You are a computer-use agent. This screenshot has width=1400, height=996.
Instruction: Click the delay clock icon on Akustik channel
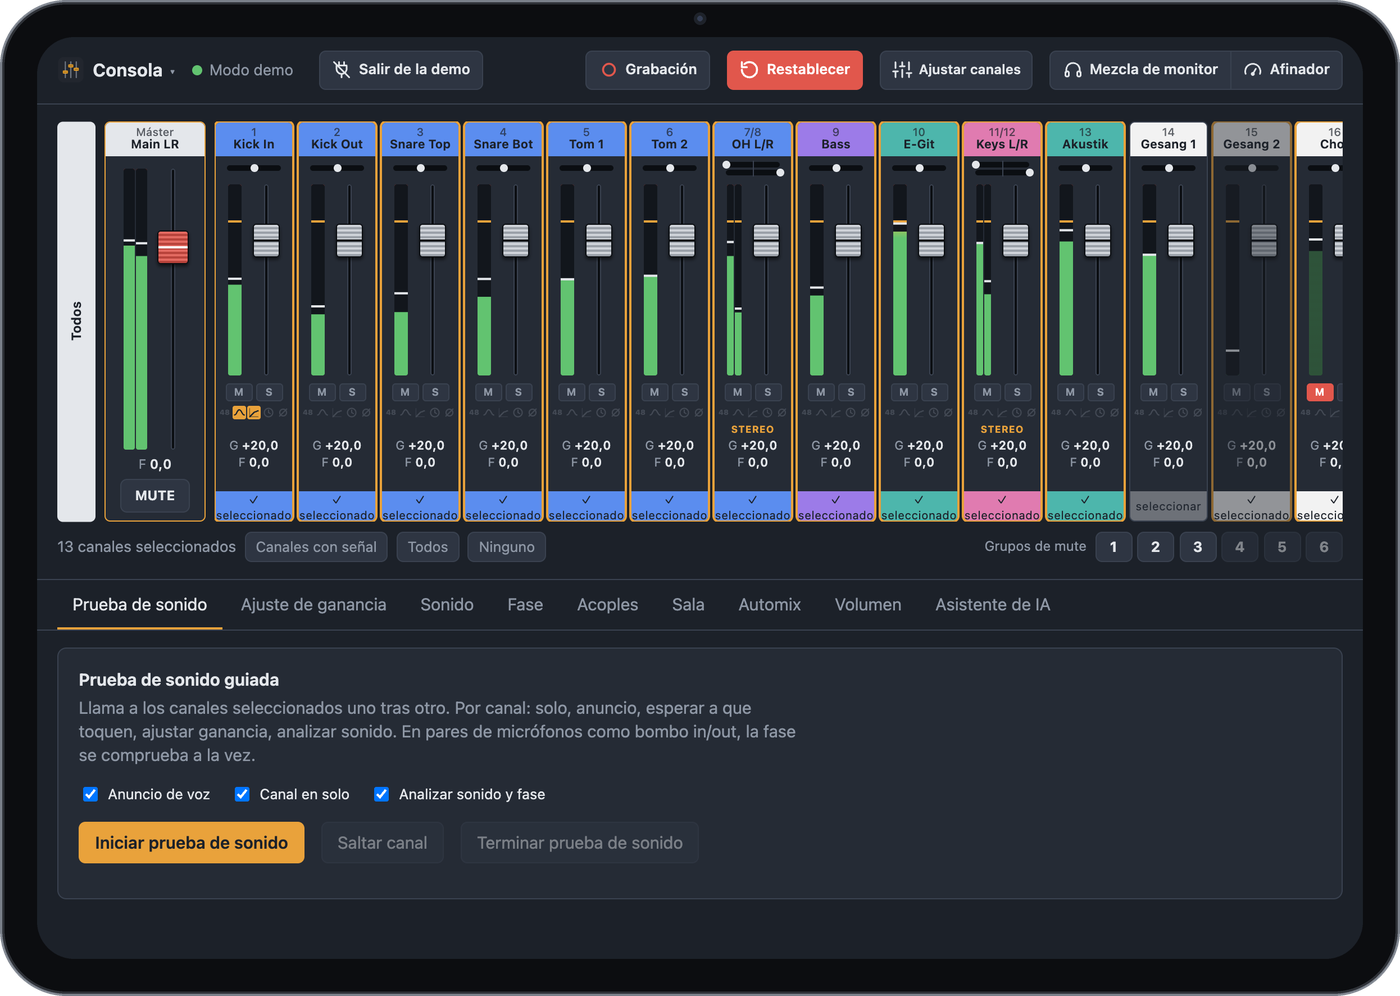pos(1100,413)
